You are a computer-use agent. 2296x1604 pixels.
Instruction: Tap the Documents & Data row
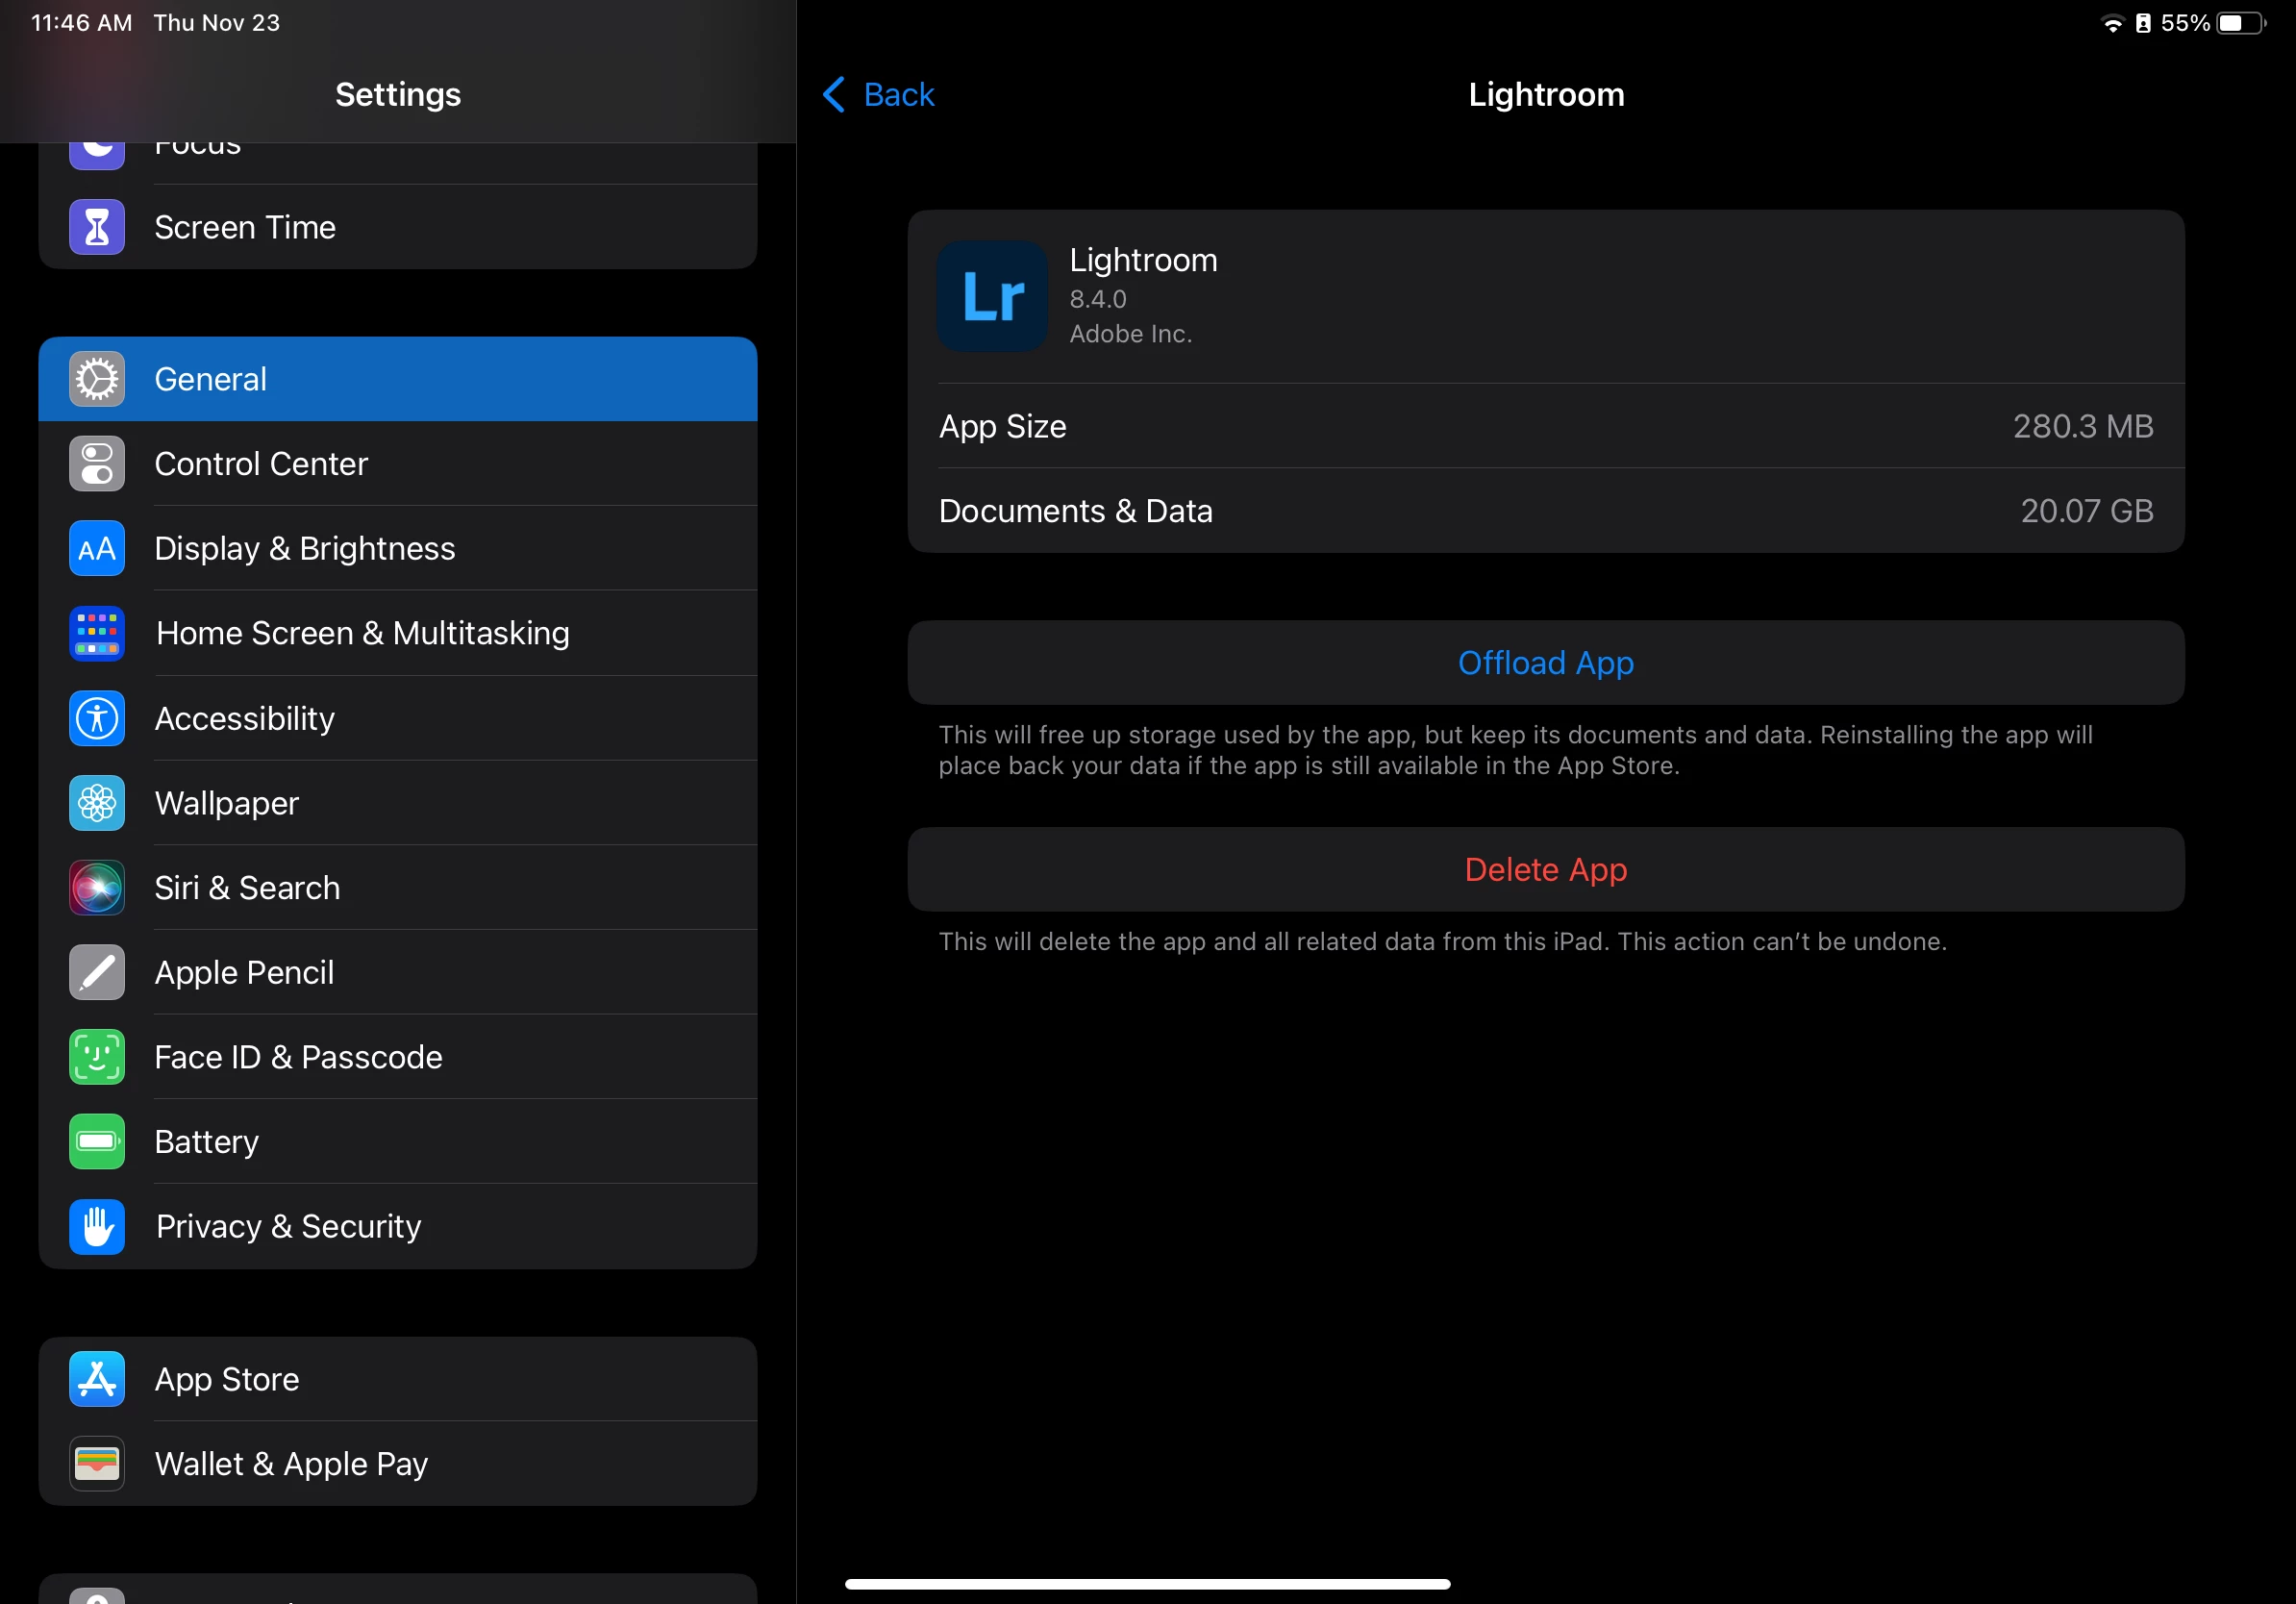[1545, 511]
